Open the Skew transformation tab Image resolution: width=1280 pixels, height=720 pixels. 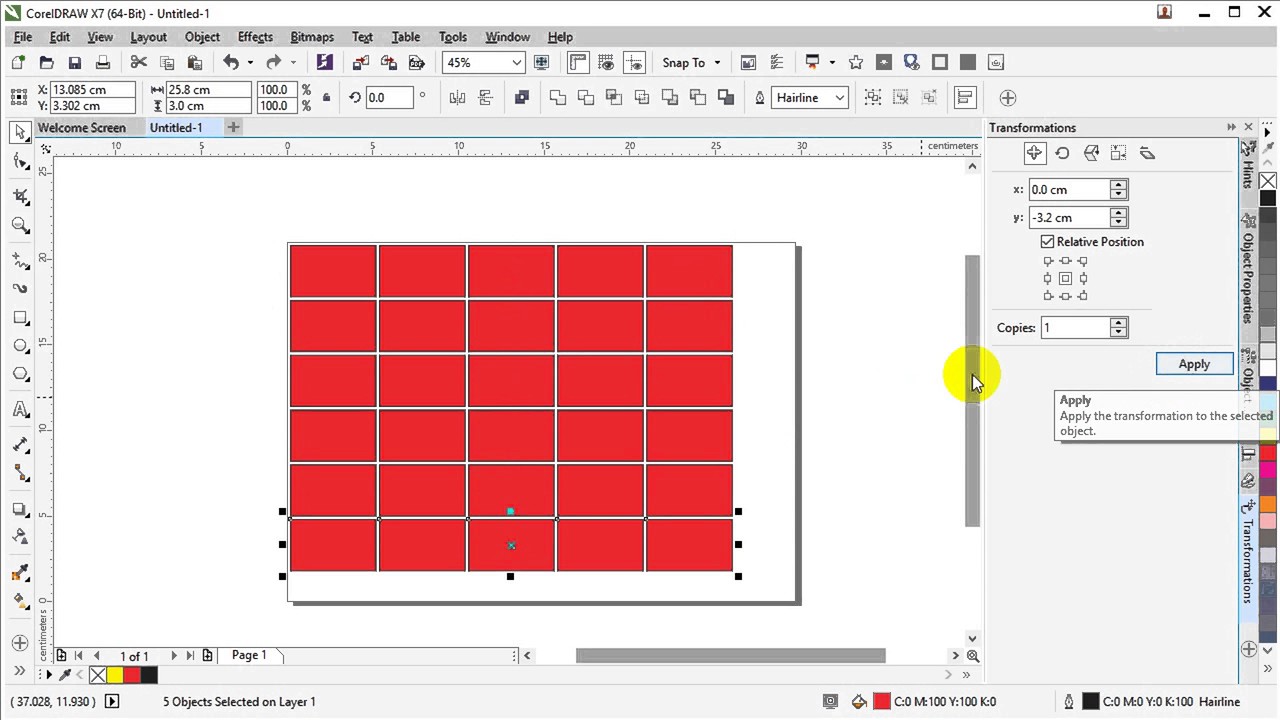1147,153
